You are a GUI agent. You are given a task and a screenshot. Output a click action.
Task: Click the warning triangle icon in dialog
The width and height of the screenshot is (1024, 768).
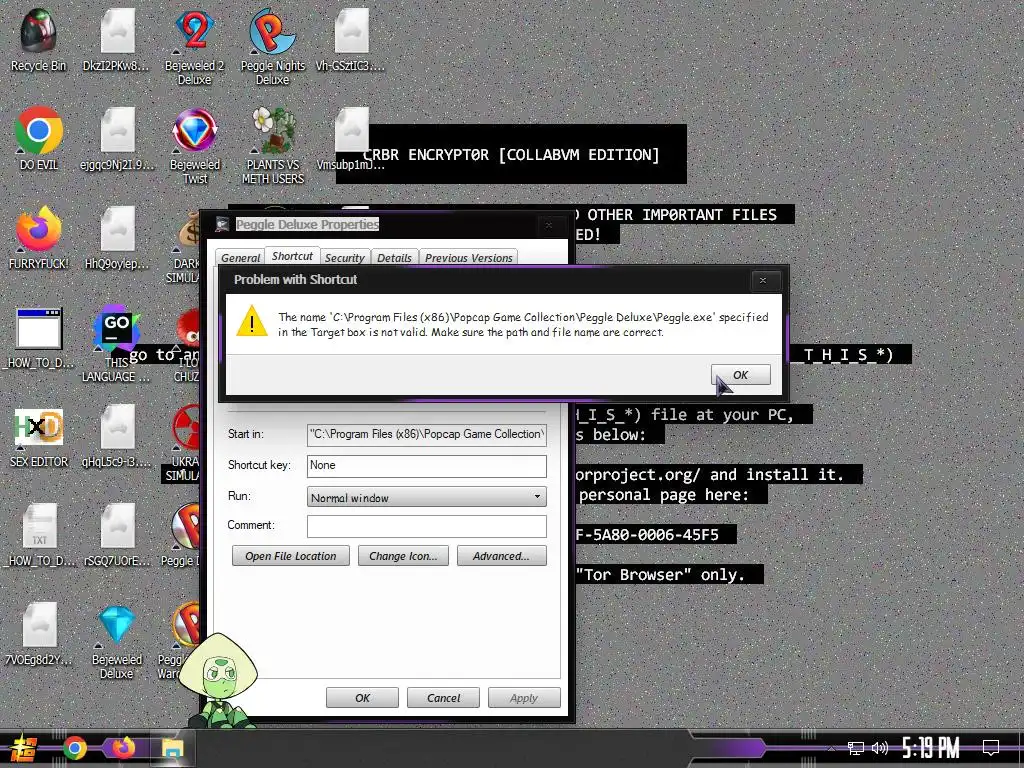tap(251, 322)
